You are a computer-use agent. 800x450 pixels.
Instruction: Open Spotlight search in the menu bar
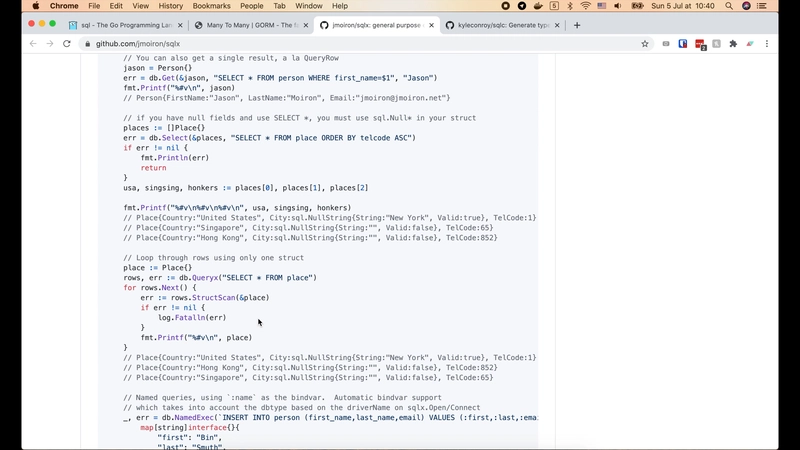pyautogui.click(x=729, y=6)
